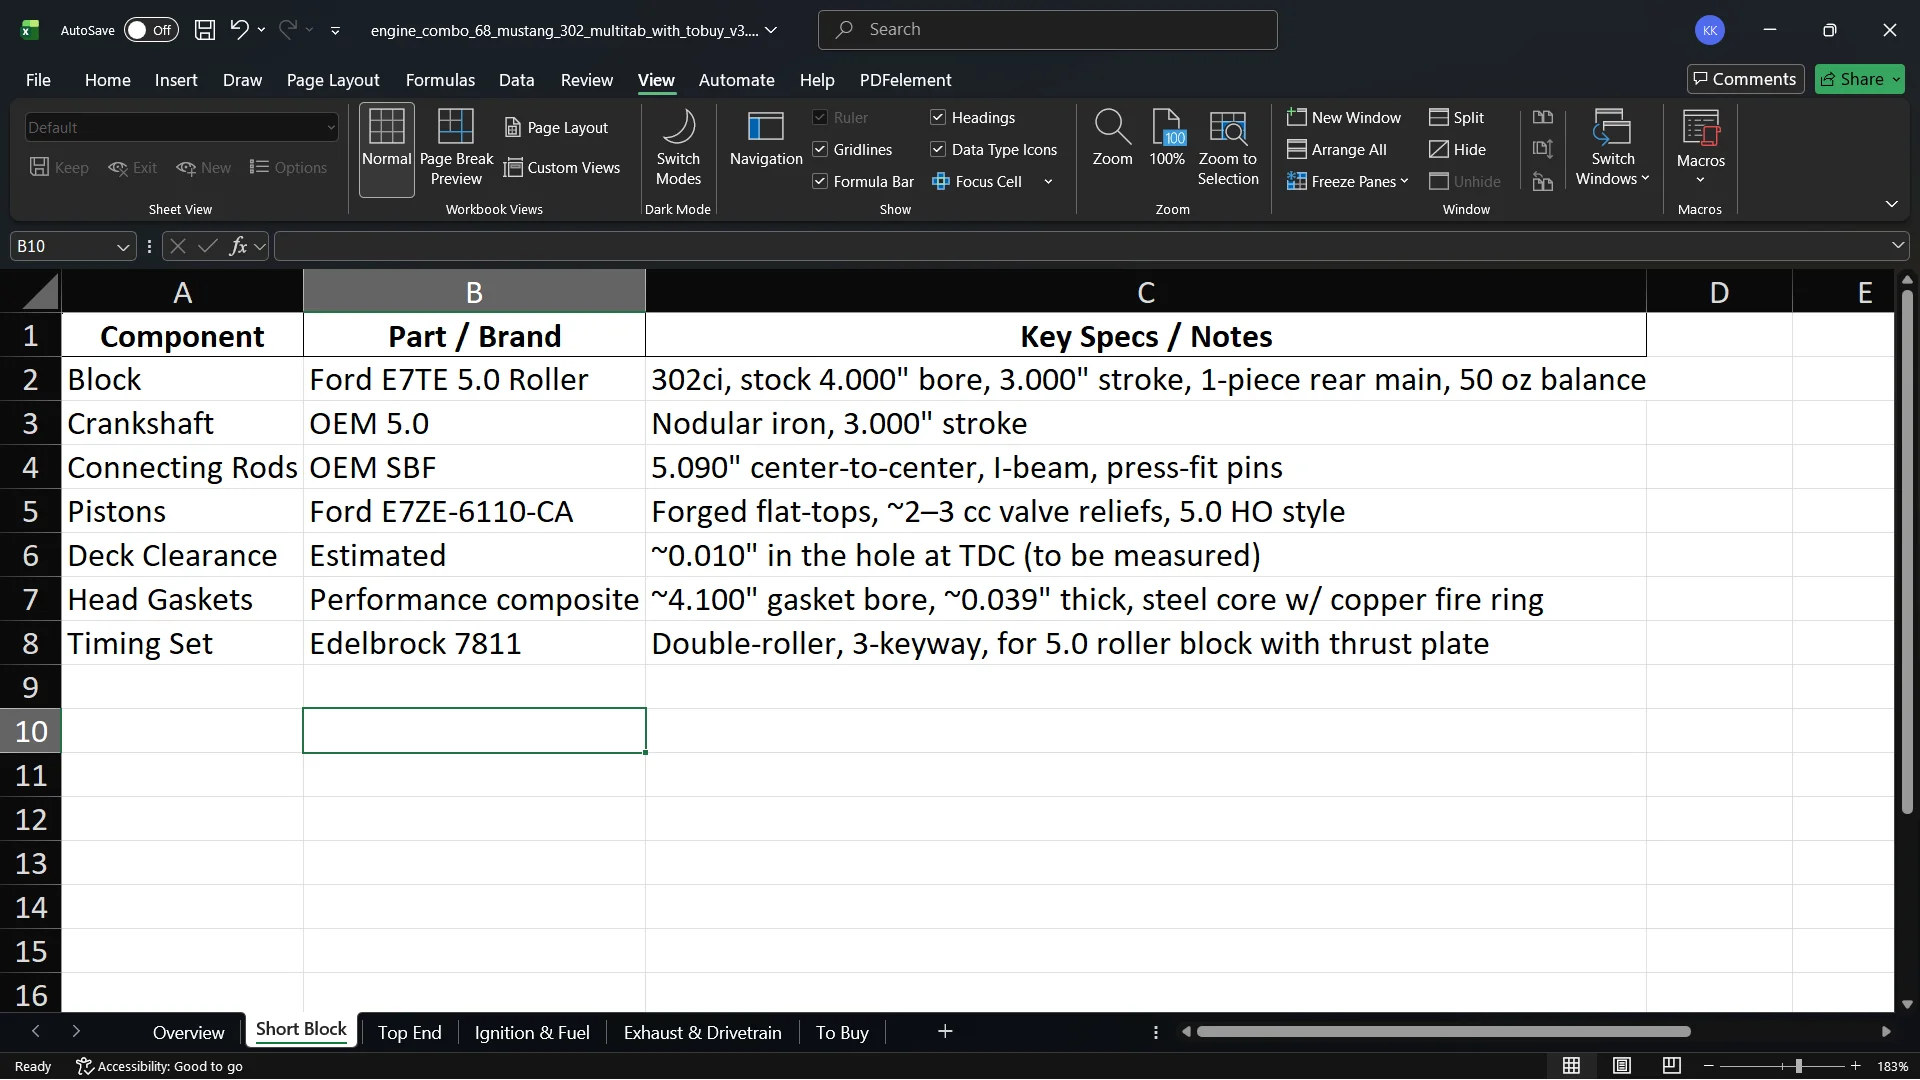
Task: Select row 5 header
Action: pyautogui.click(x=31, y=511)
